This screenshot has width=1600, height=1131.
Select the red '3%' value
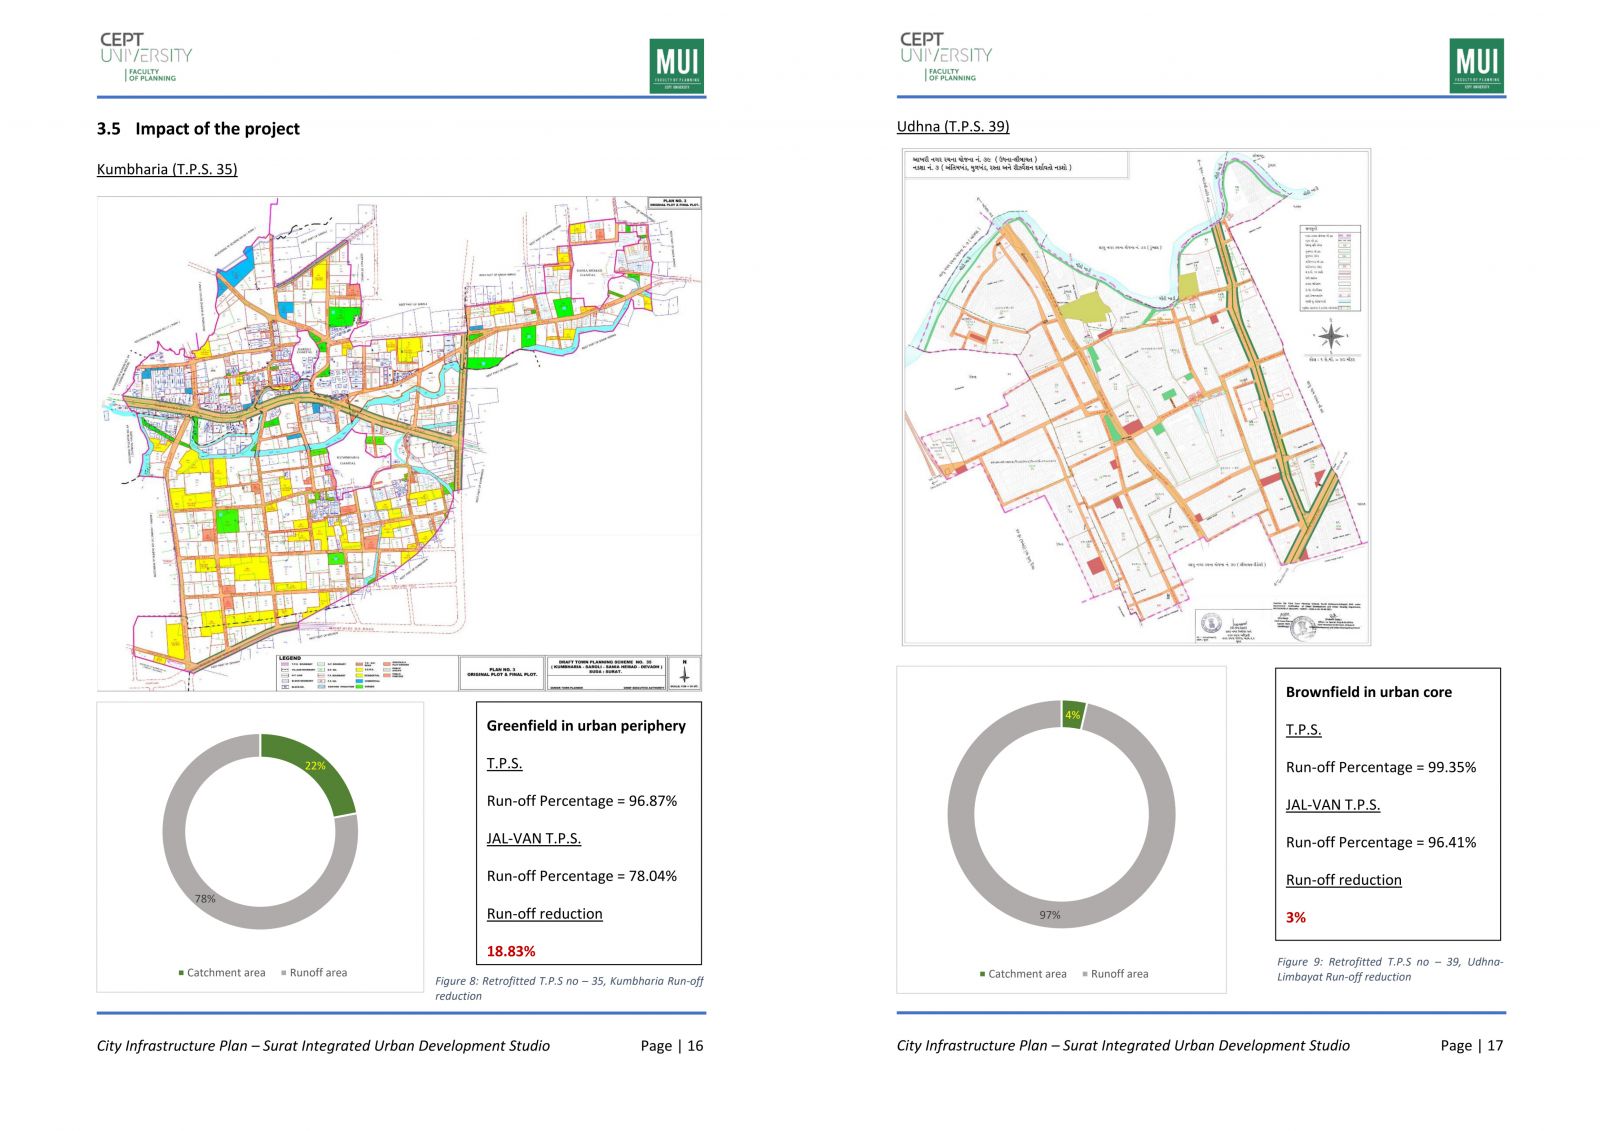pos(1296,917)
